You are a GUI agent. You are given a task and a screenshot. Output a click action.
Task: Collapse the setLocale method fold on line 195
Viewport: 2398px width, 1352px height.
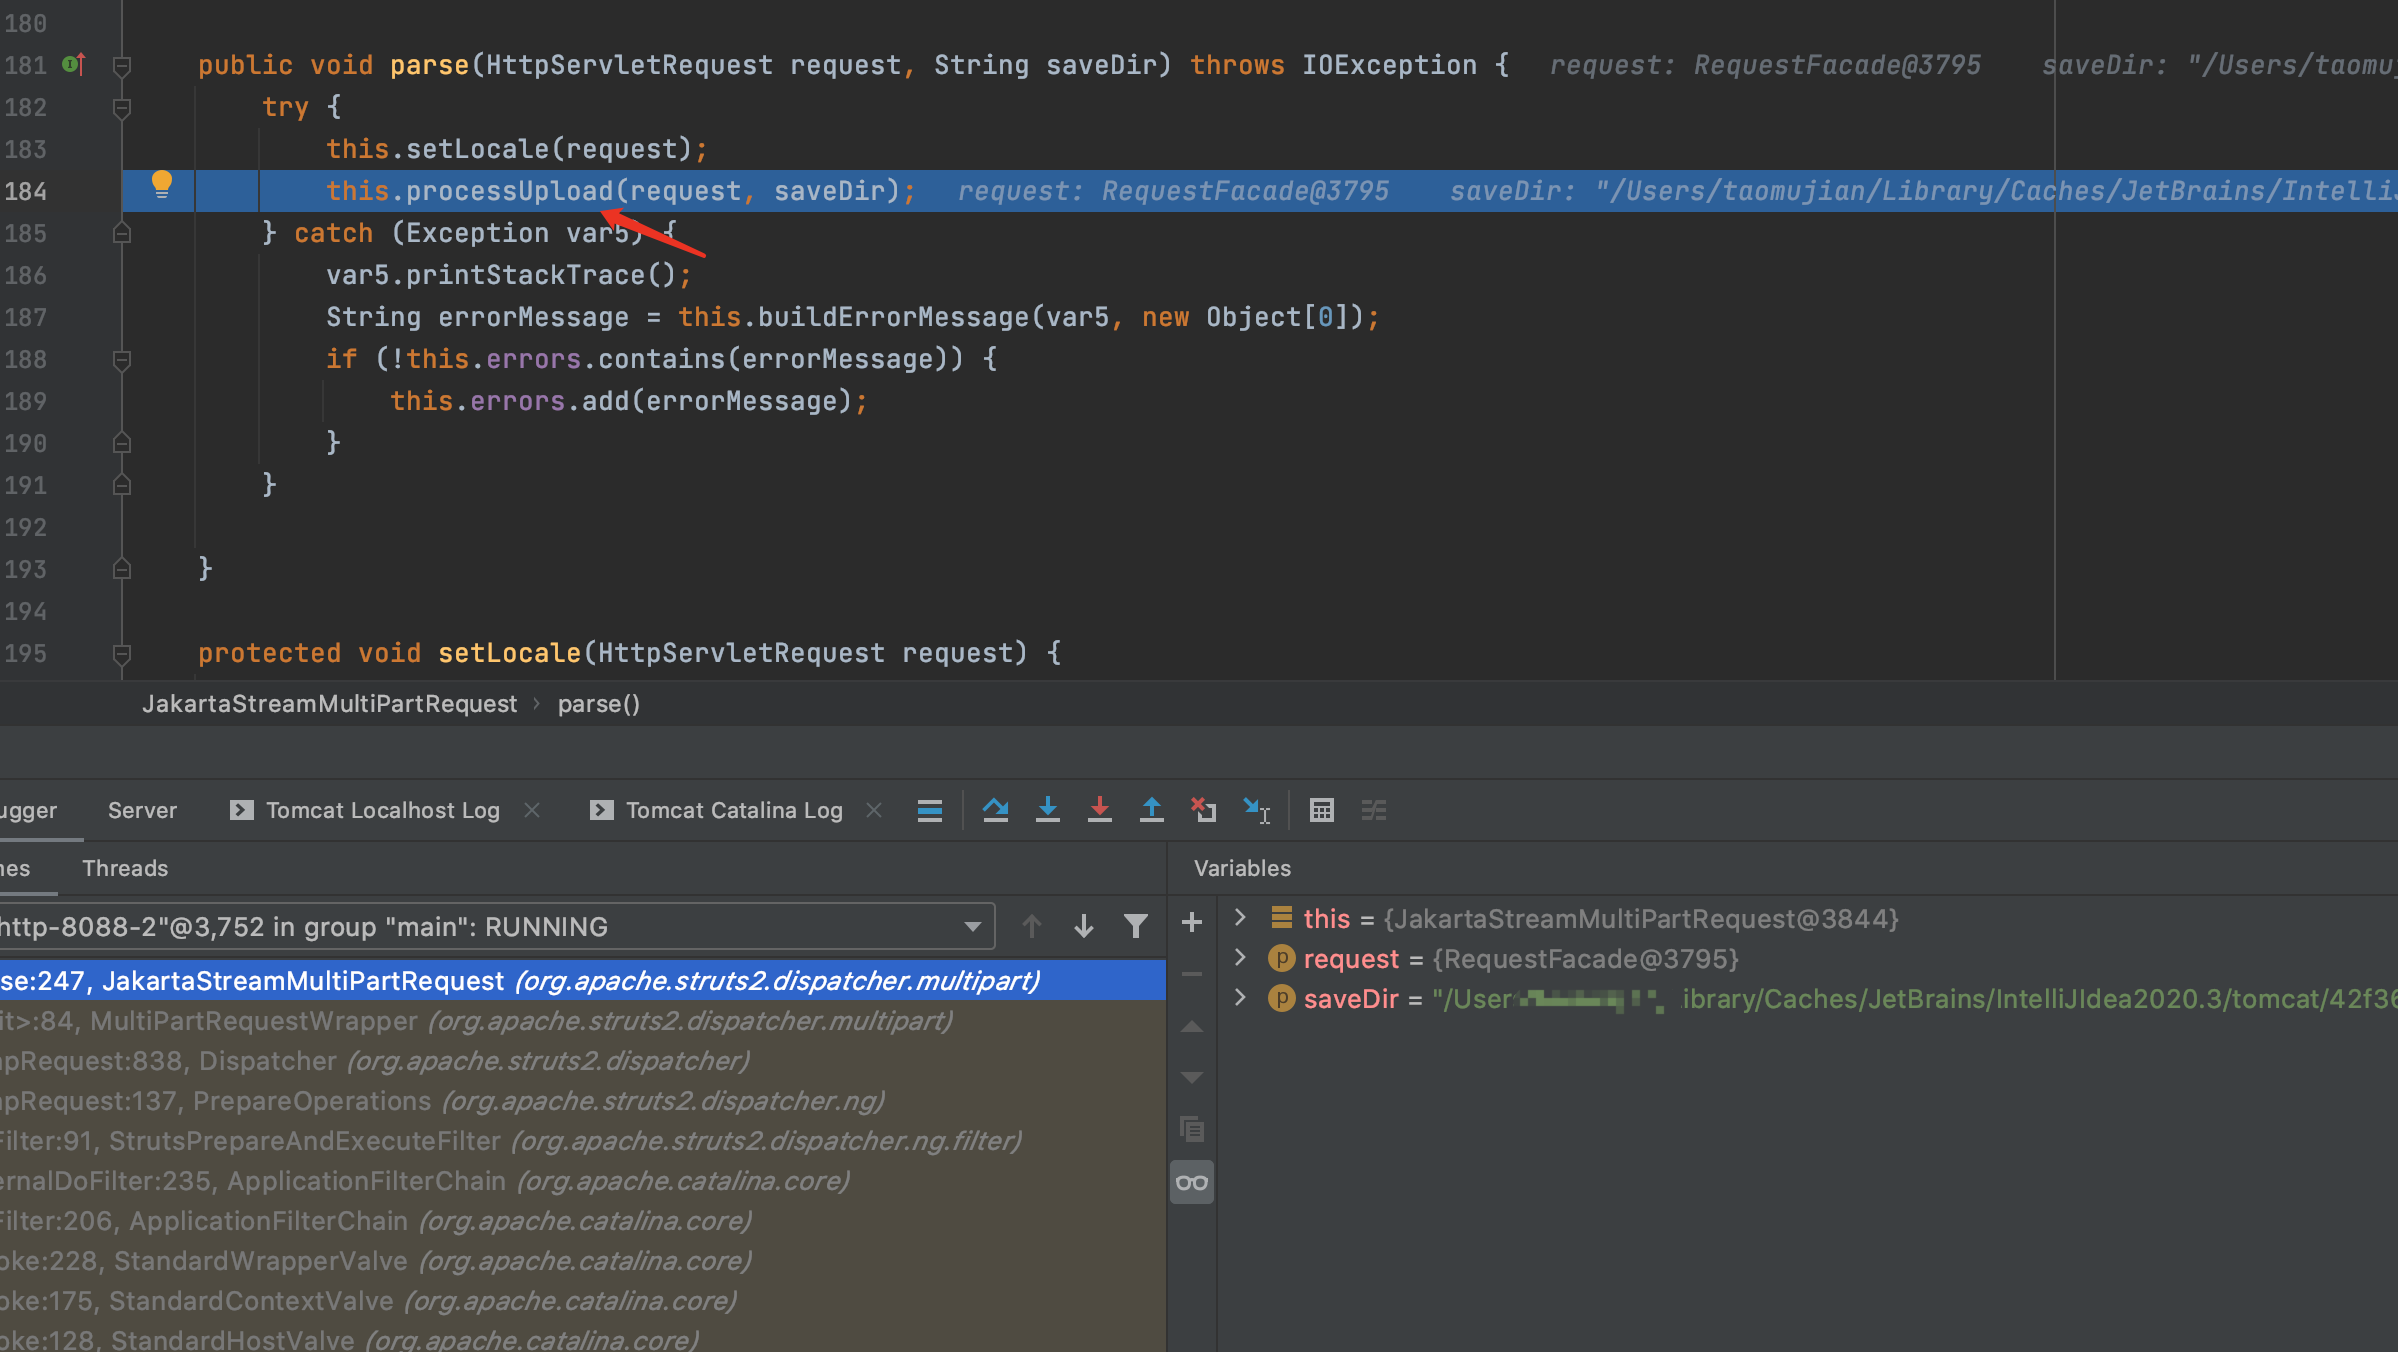pos(122,654)
